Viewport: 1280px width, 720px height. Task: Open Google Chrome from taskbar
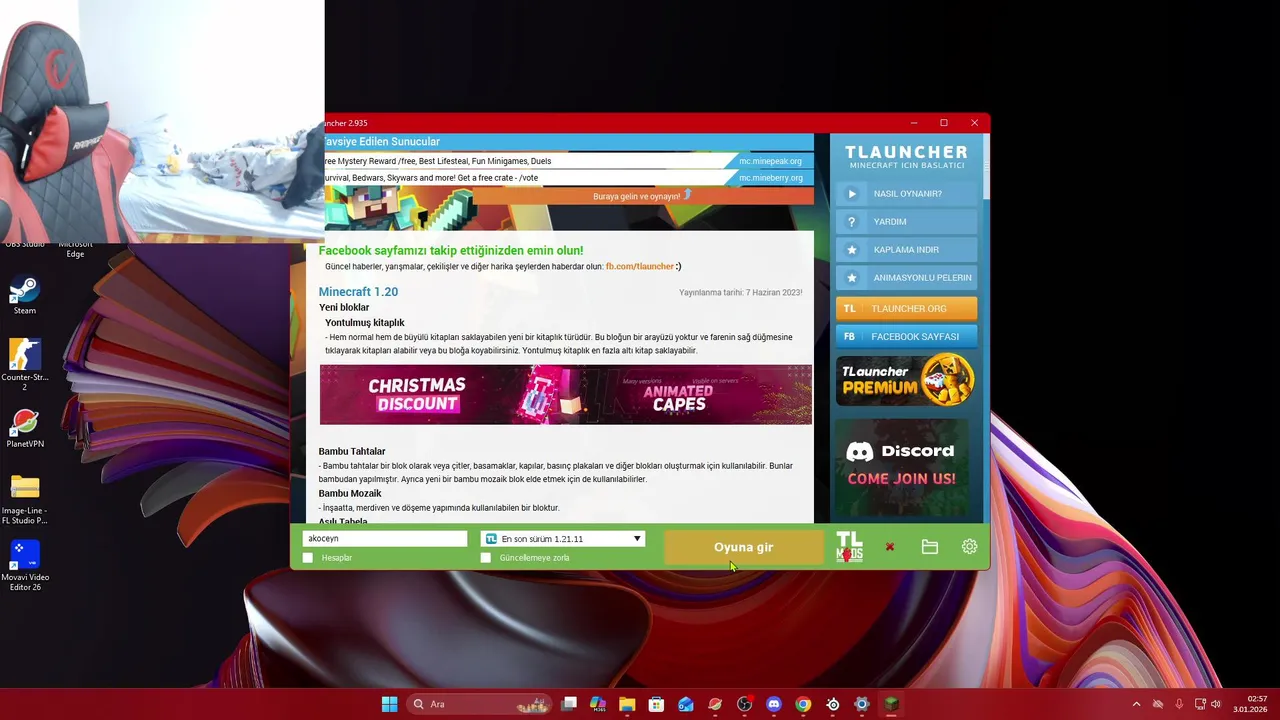[803, 704]
